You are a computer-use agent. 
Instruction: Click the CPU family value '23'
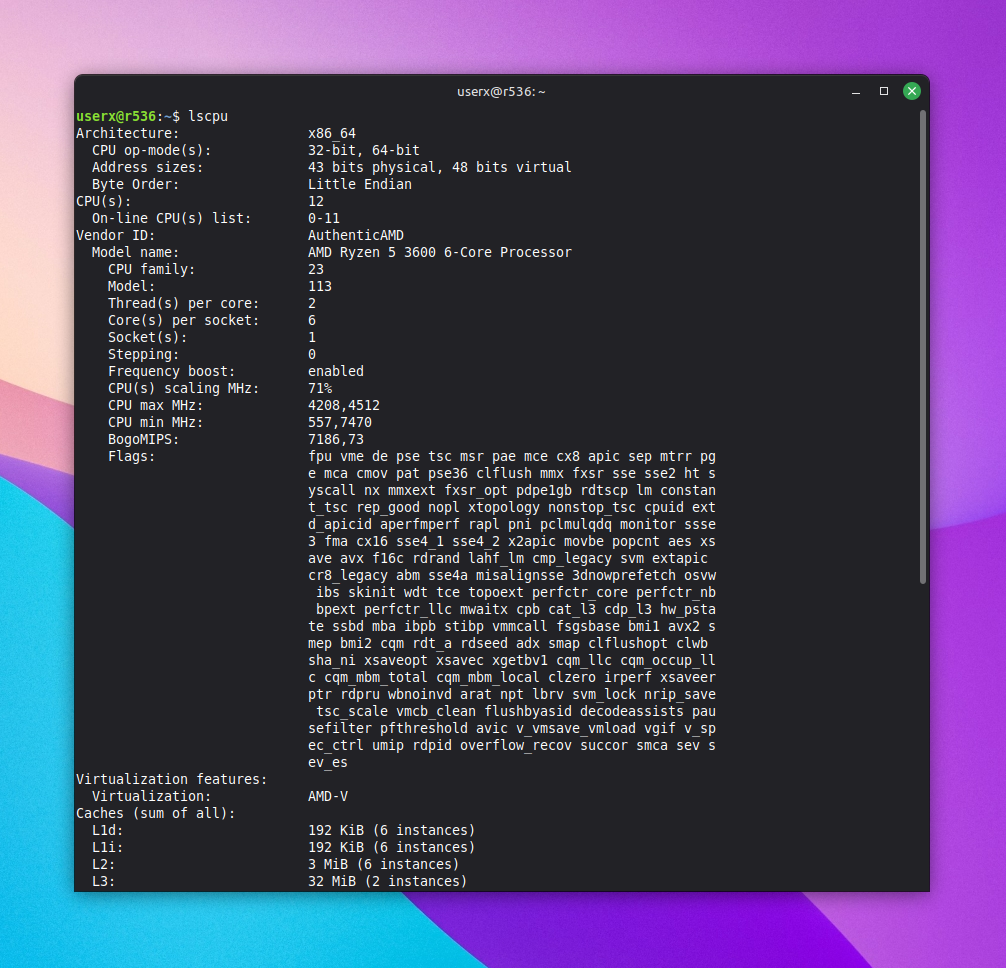(316, 269)
